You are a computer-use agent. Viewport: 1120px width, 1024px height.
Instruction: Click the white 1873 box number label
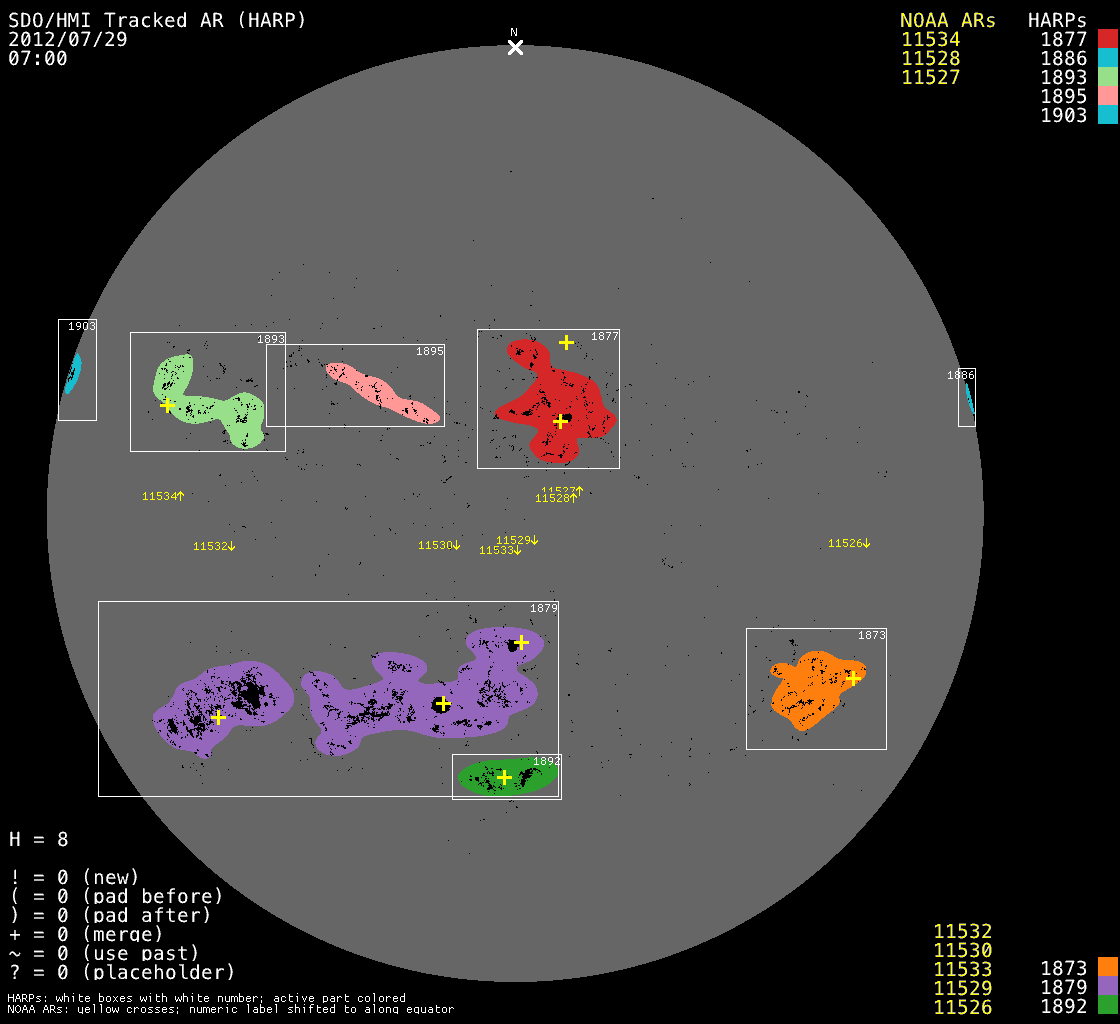[x=871, y=635]
